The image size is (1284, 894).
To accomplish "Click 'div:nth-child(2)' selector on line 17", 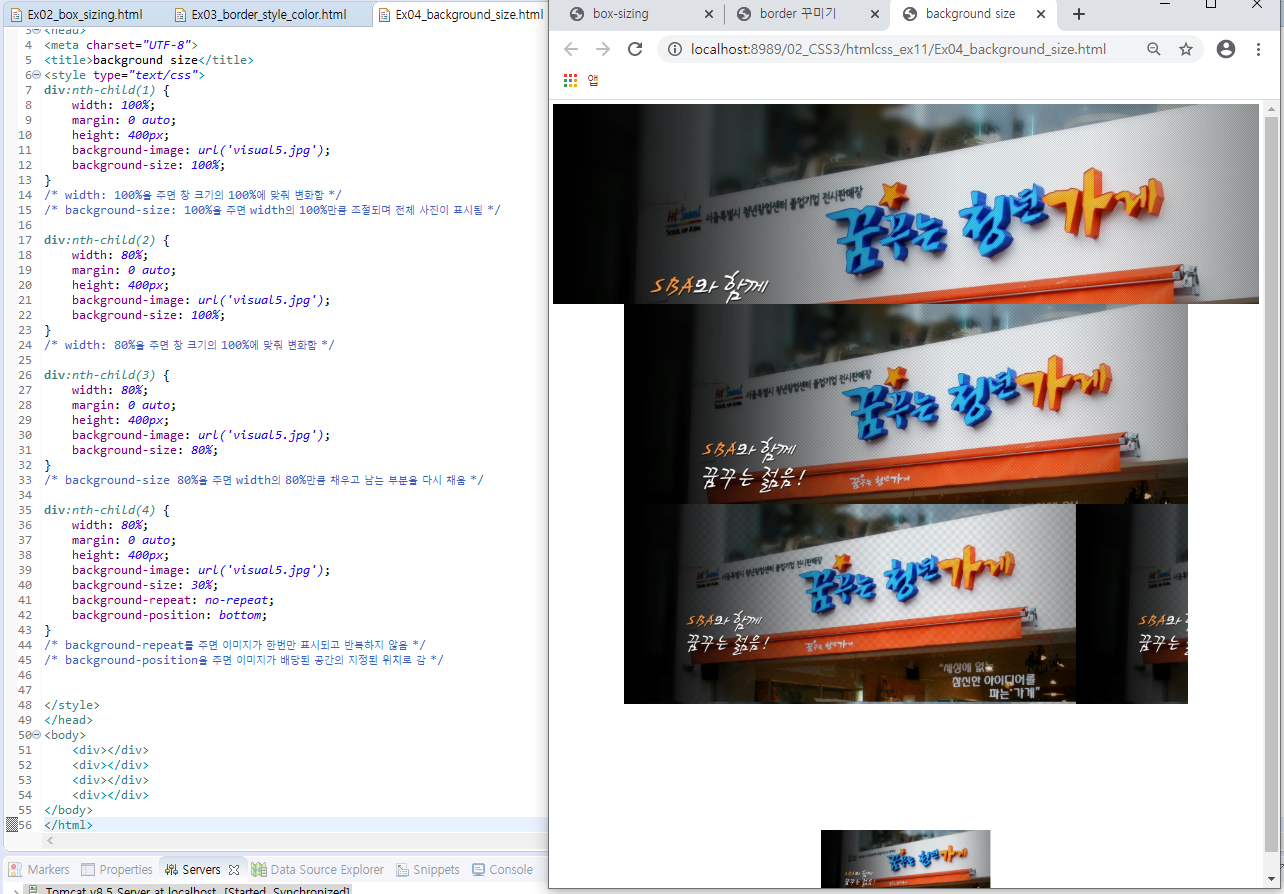I will tap(100, 240).
